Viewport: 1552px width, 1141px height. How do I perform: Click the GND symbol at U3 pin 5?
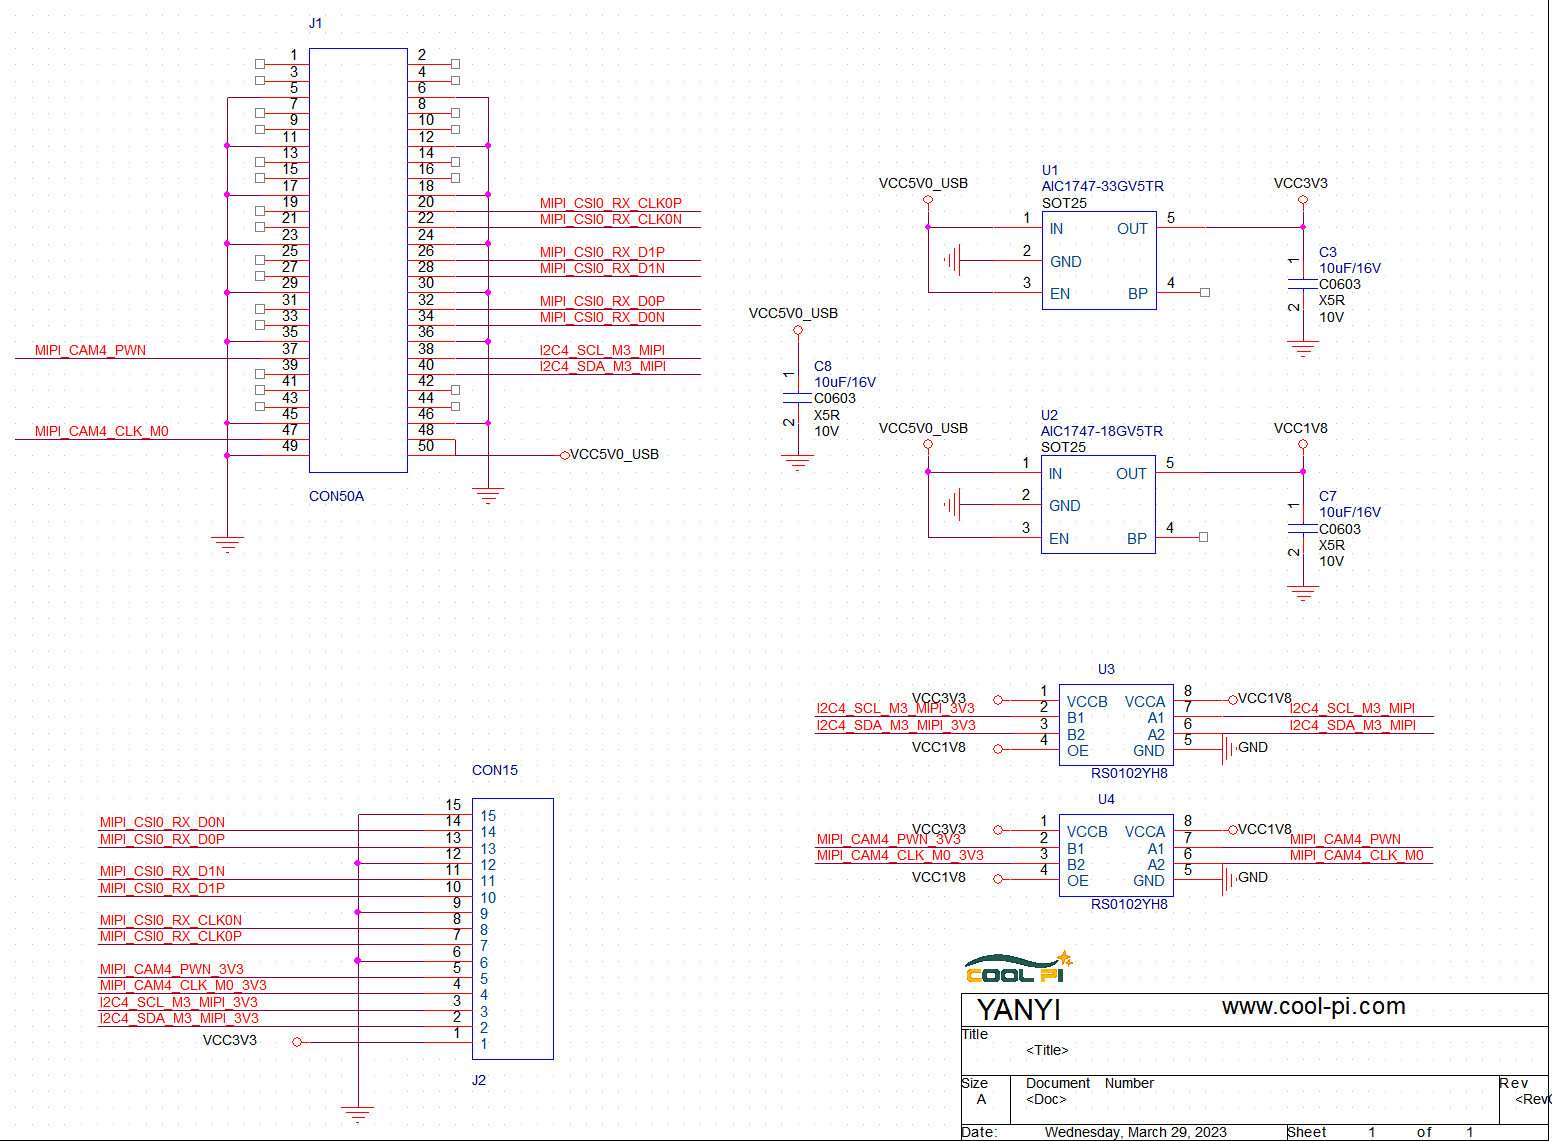pyautogui.click(x=1228, y=749)
